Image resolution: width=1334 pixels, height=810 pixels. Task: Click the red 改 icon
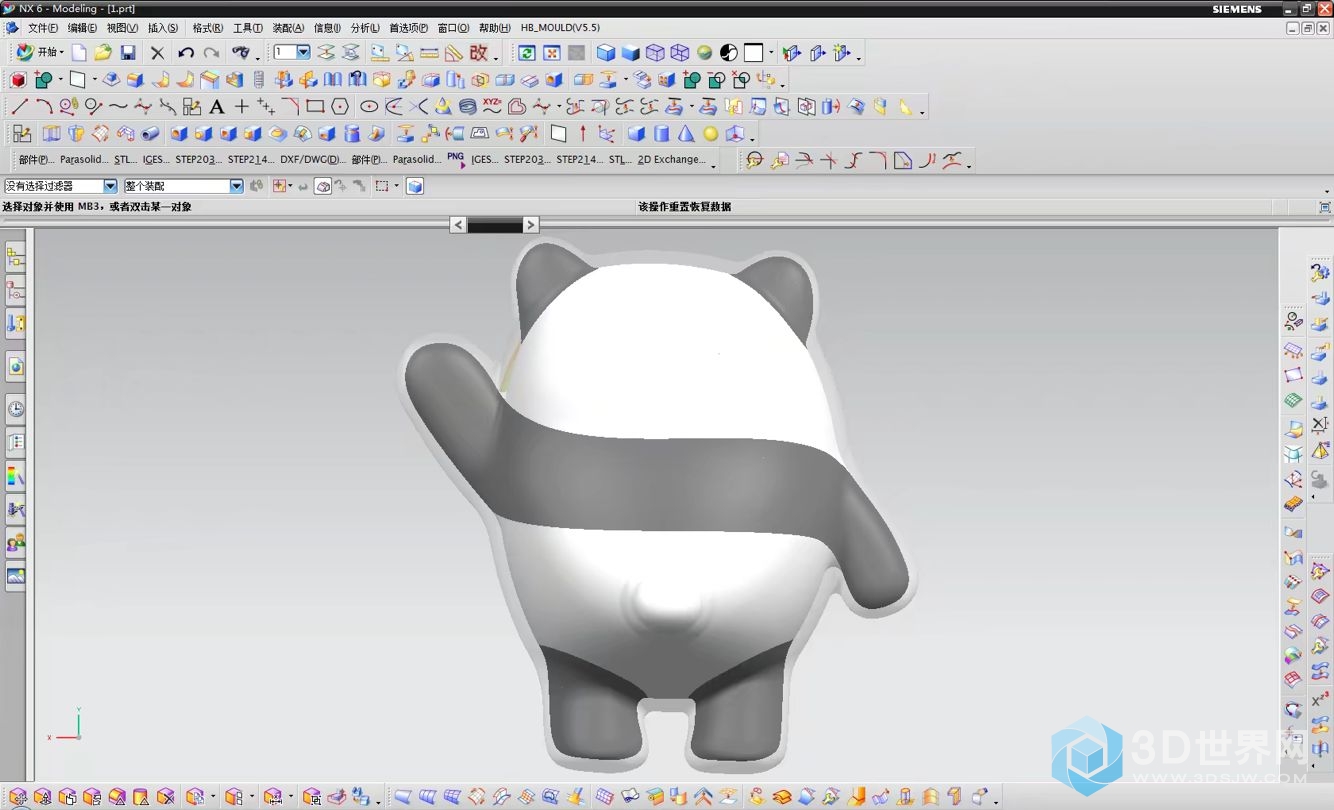click(x=479, y=53)
